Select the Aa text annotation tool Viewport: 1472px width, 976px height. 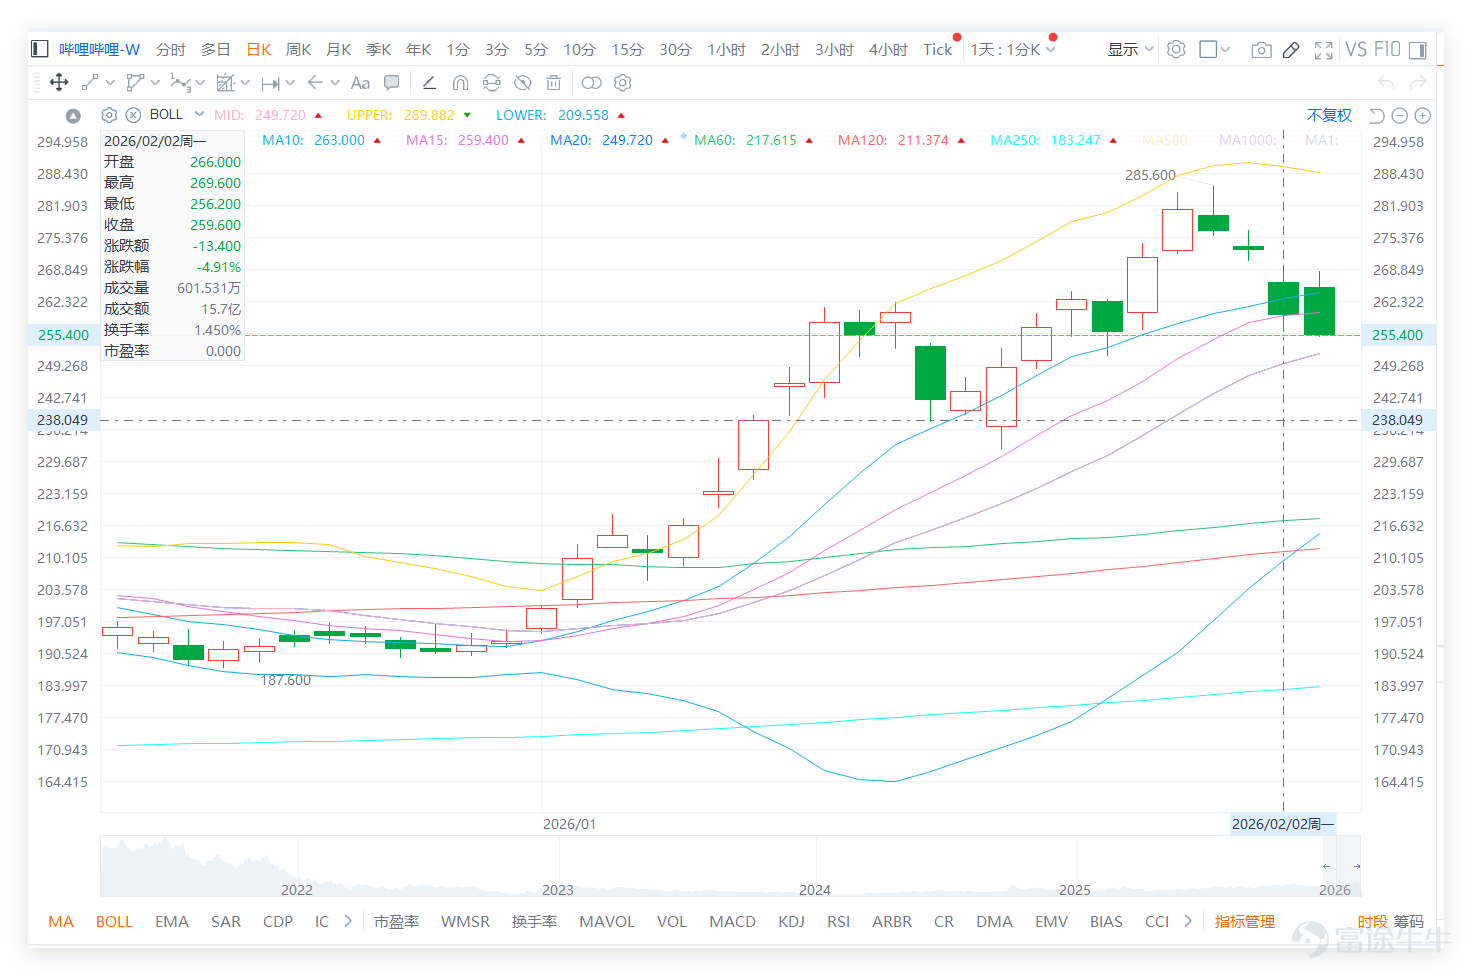click(x=360, y=83)
